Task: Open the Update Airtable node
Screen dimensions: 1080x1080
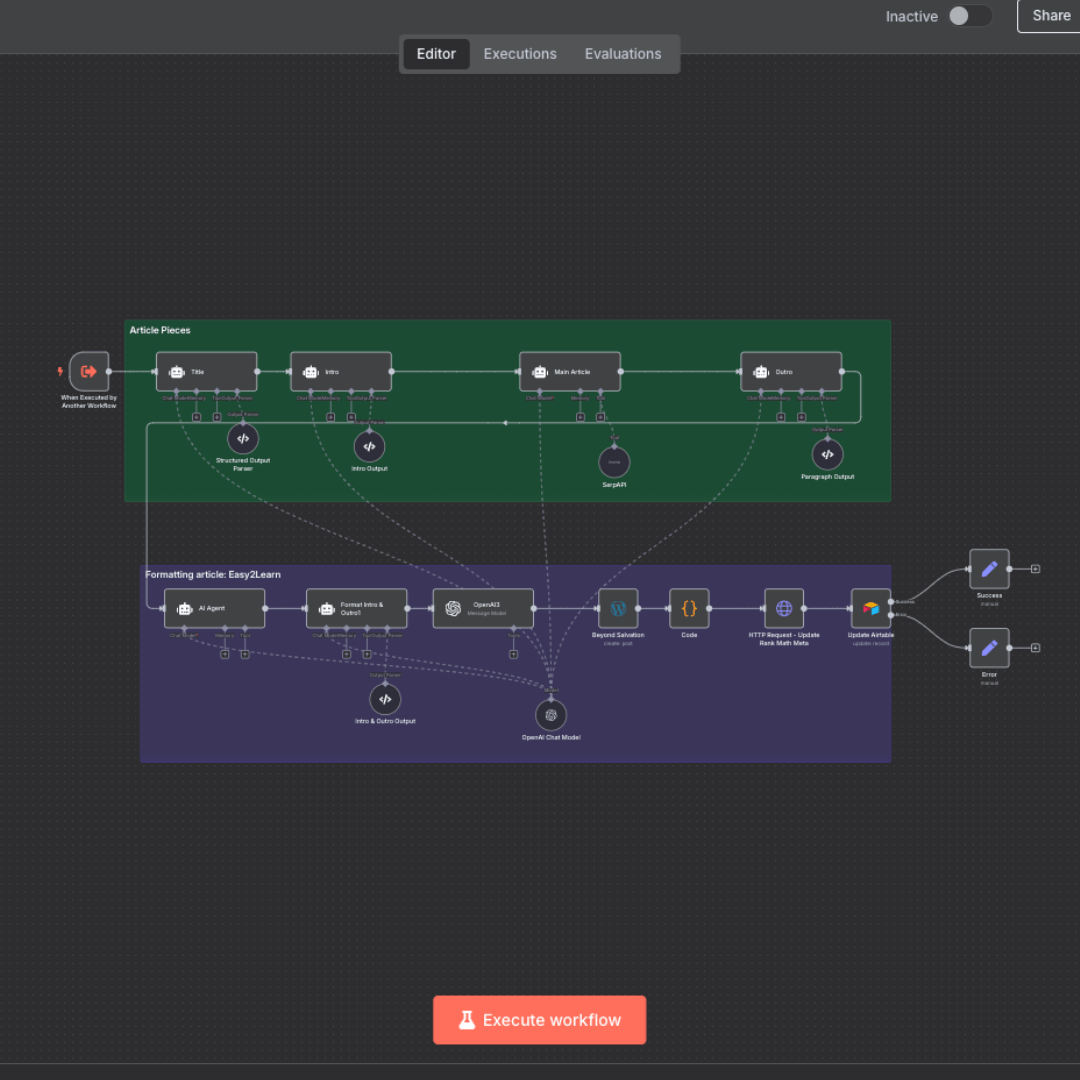Action: pos(870,608)
